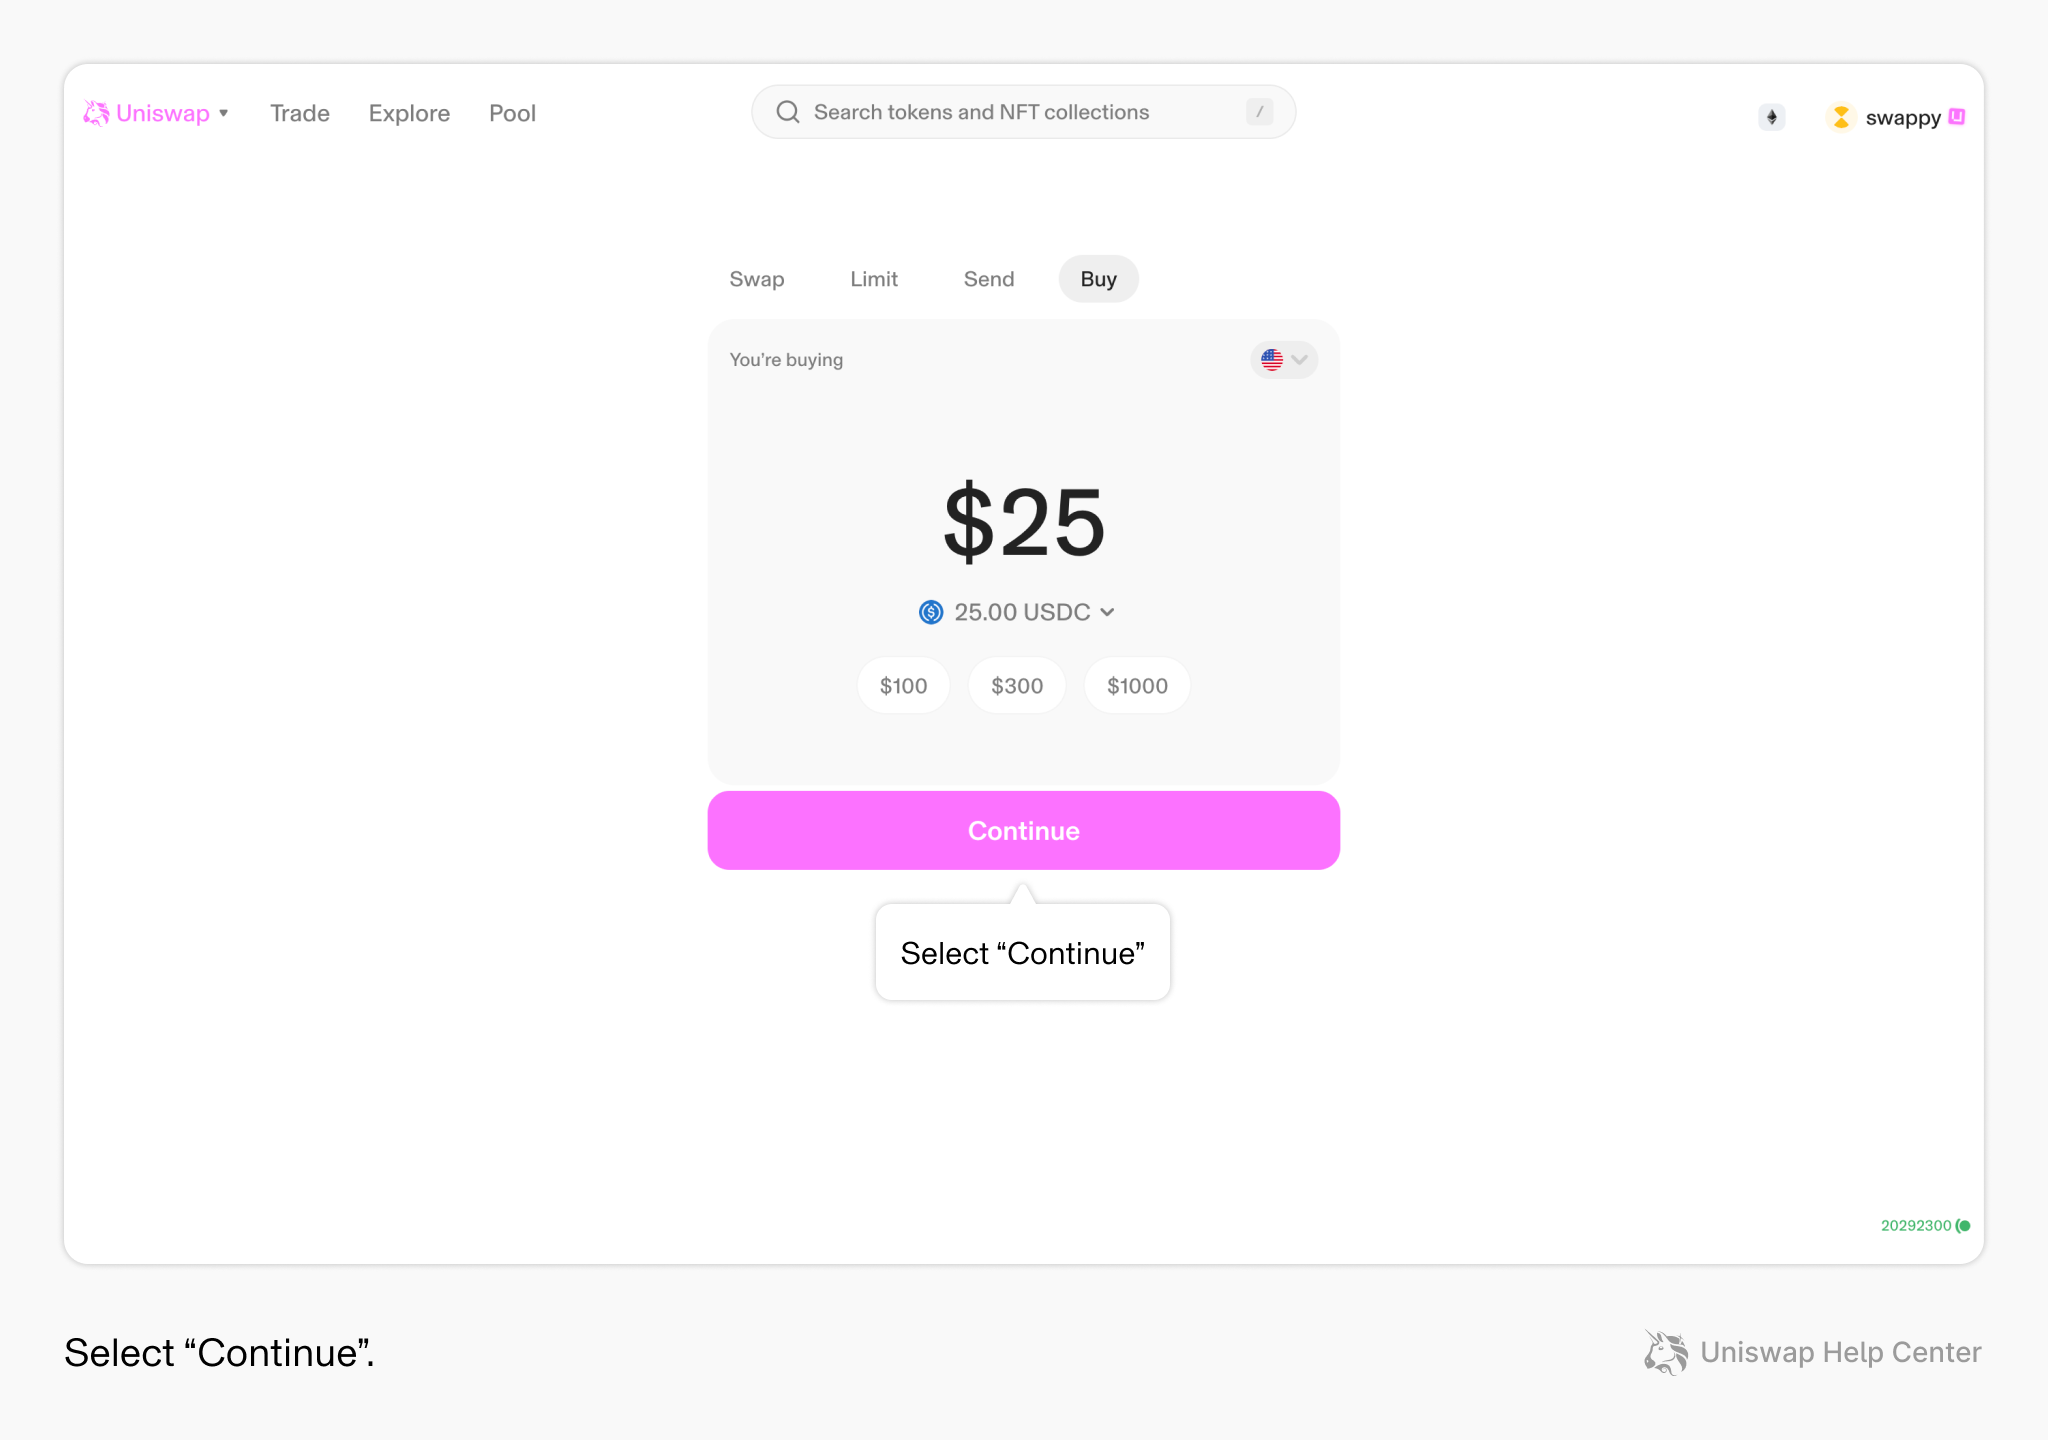Viewport: 2048px width, 1440px height.
Task: Choose the $1000 preset amount
Action: pyautogui.click(x=1137, y=686)
